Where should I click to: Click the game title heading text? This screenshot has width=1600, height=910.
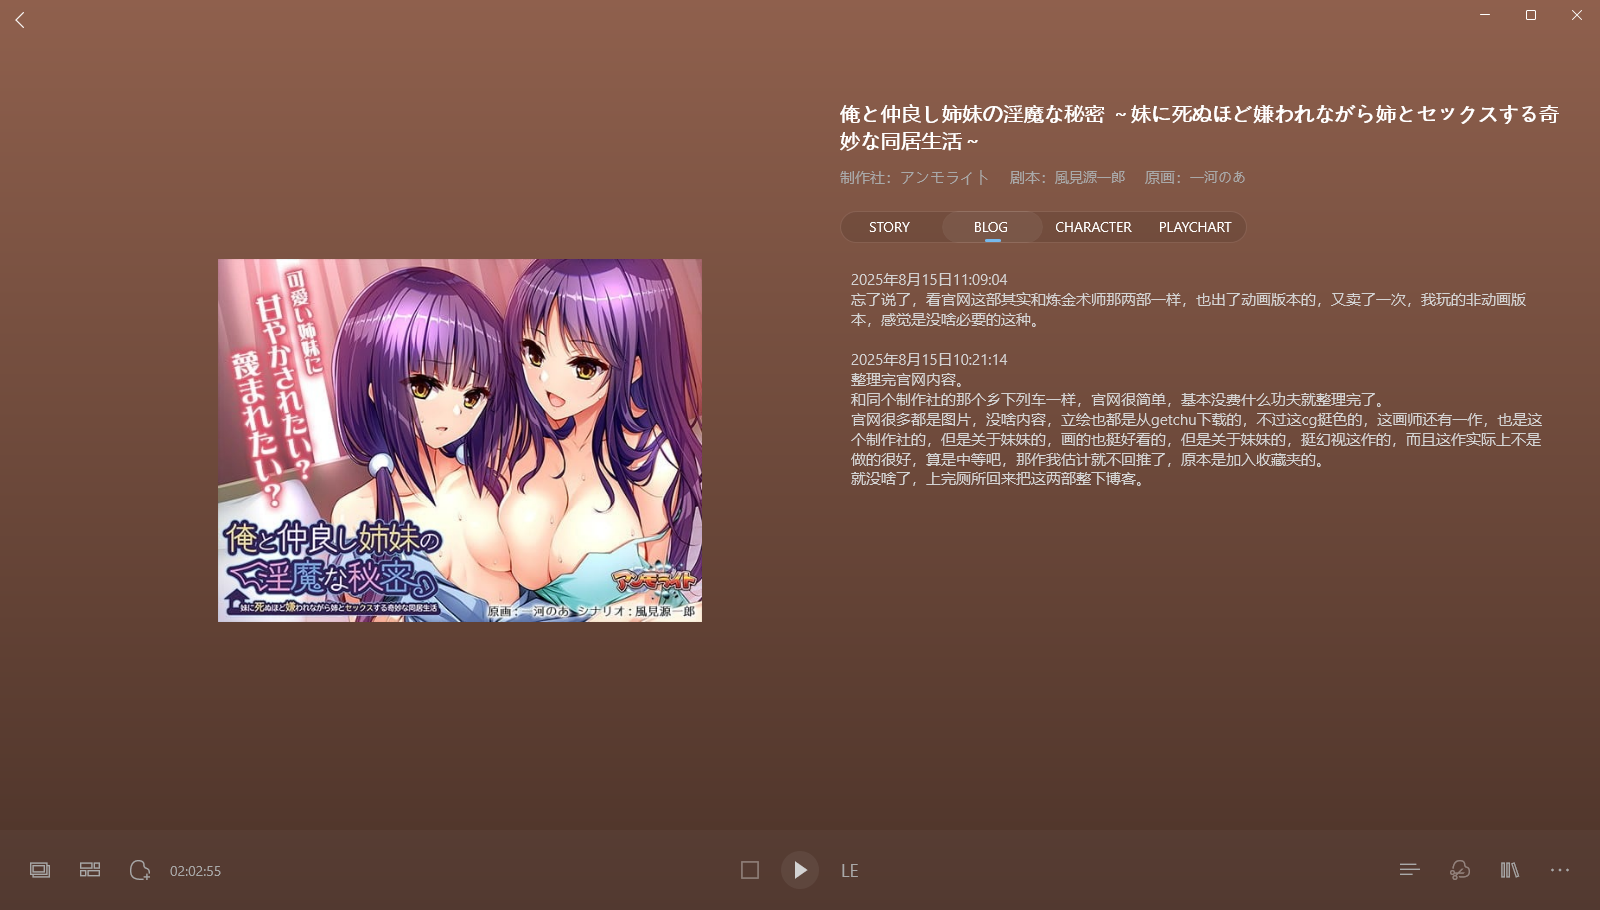[1199, 128]
